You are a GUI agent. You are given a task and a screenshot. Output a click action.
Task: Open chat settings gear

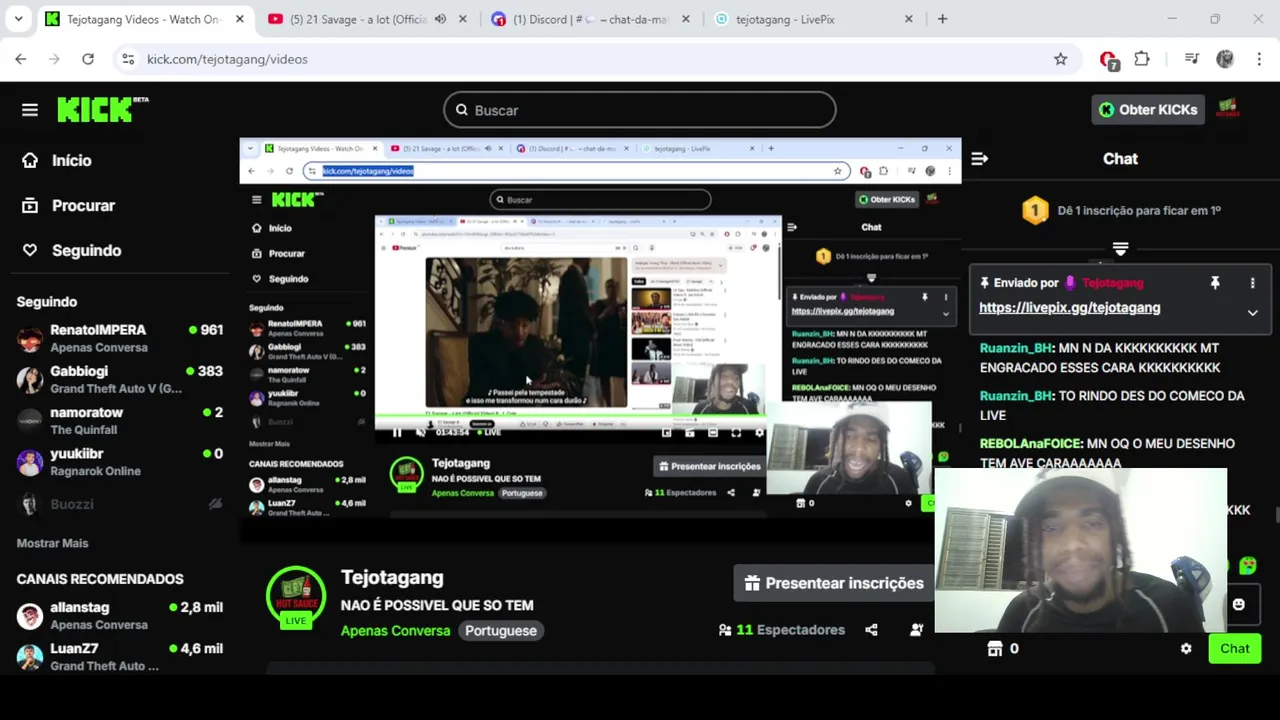pyautogui.click(x=1186, y=649)
